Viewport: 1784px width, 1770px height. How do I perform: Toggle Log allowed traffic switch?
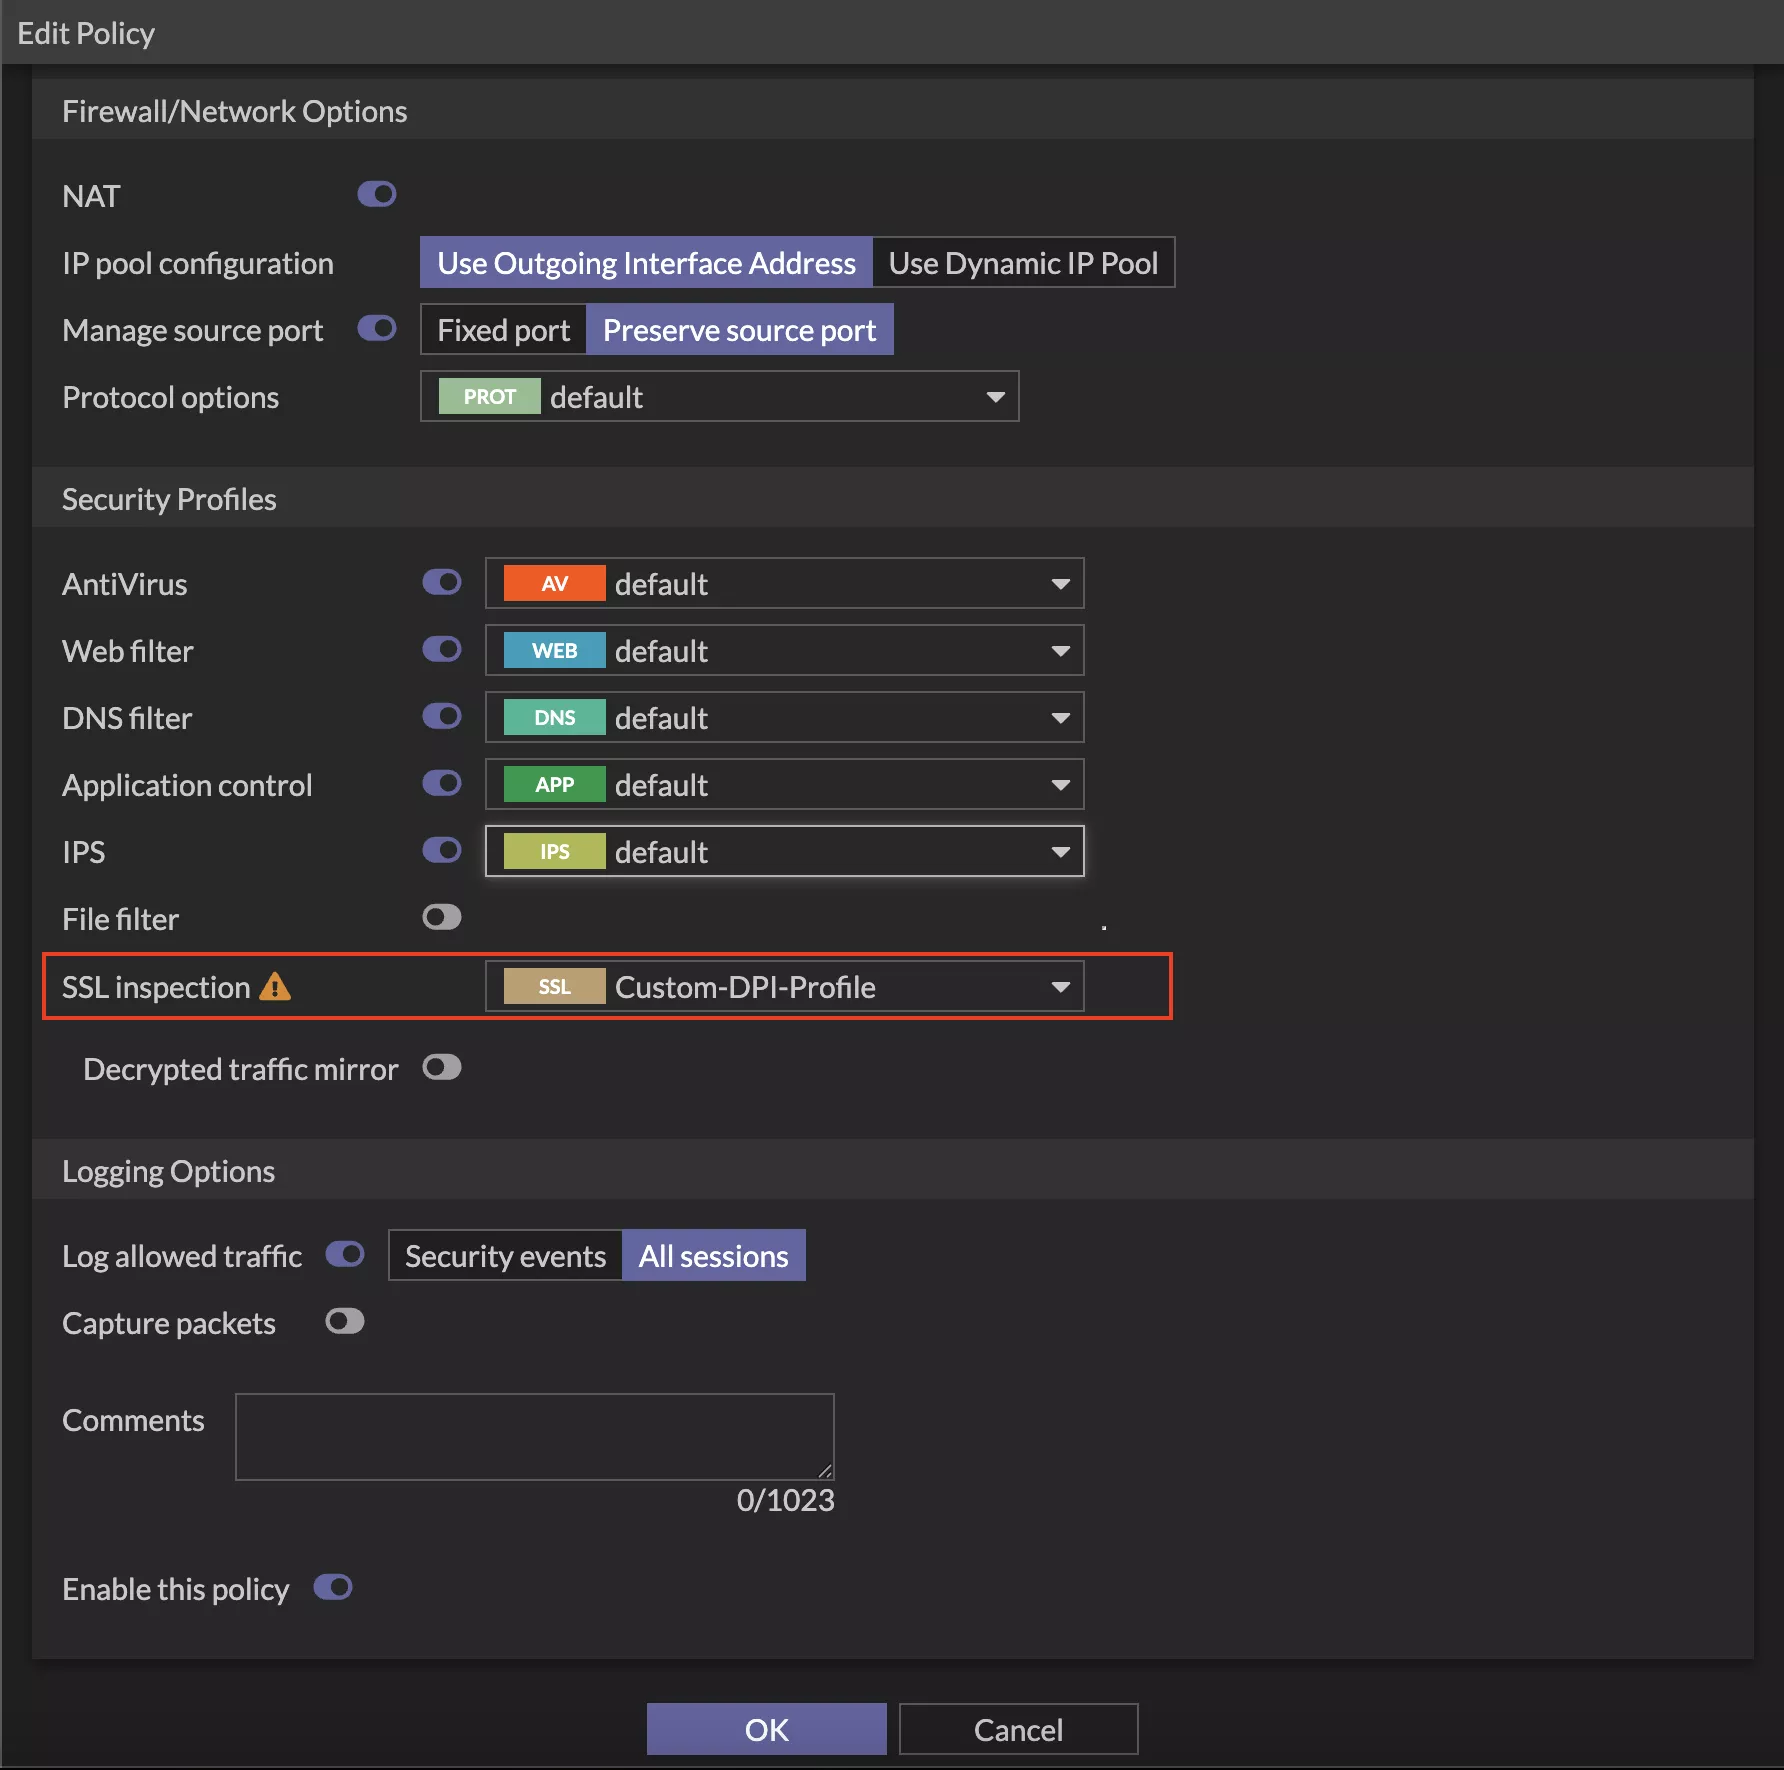[x=345, y=1254]
